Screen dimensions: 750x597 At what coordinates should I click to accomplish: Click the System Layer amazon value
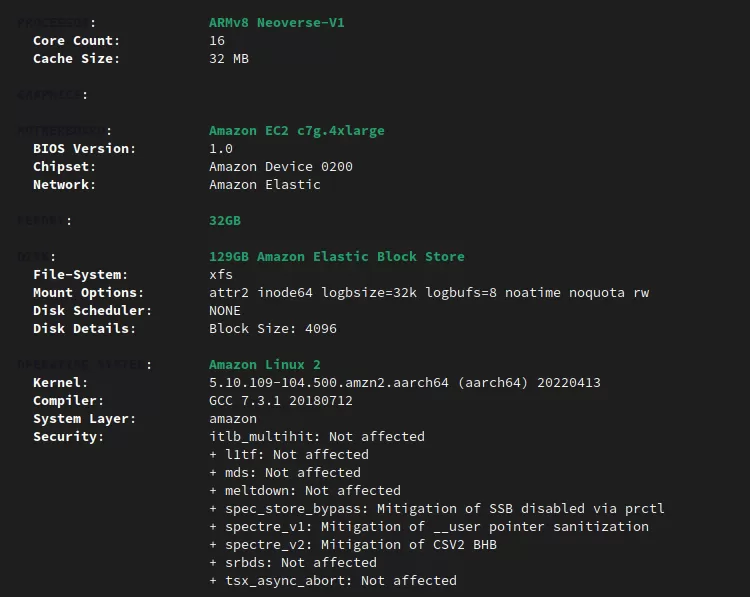click(233, 419)
